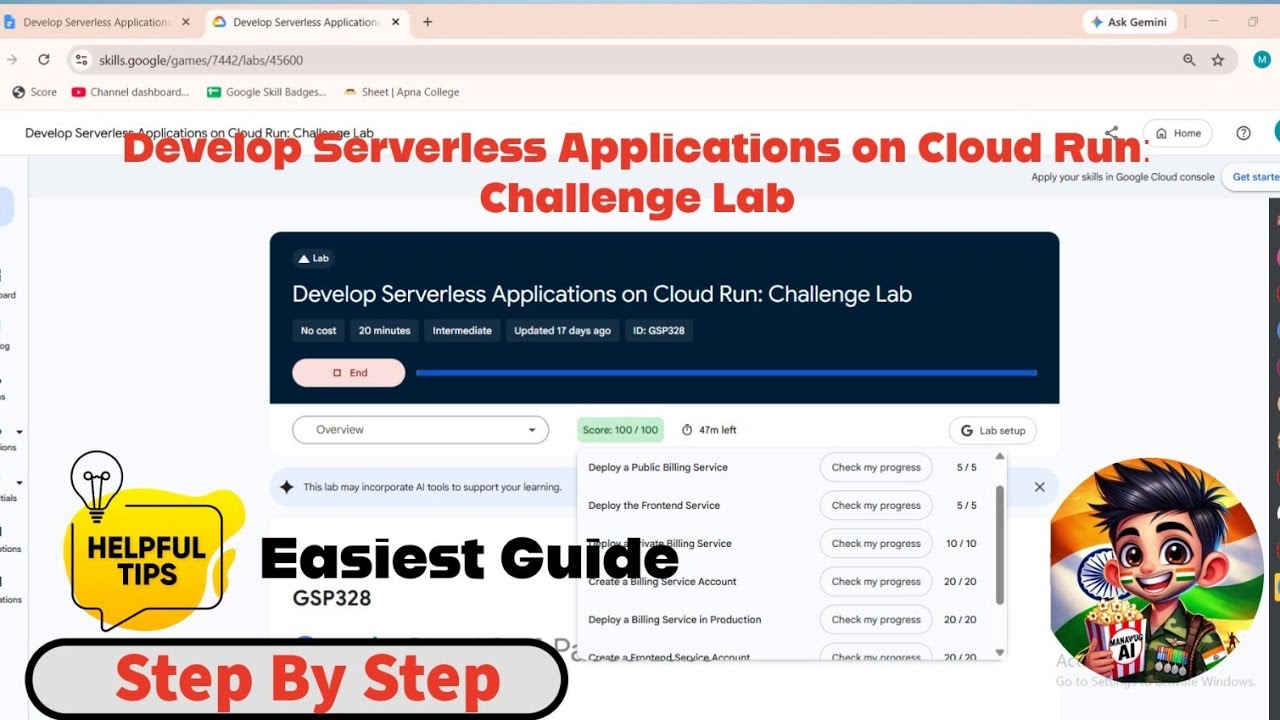Reload the page with the refresh icon
Screen dimensions: 1280x720
pyautogui.click(x=44, y=60)
